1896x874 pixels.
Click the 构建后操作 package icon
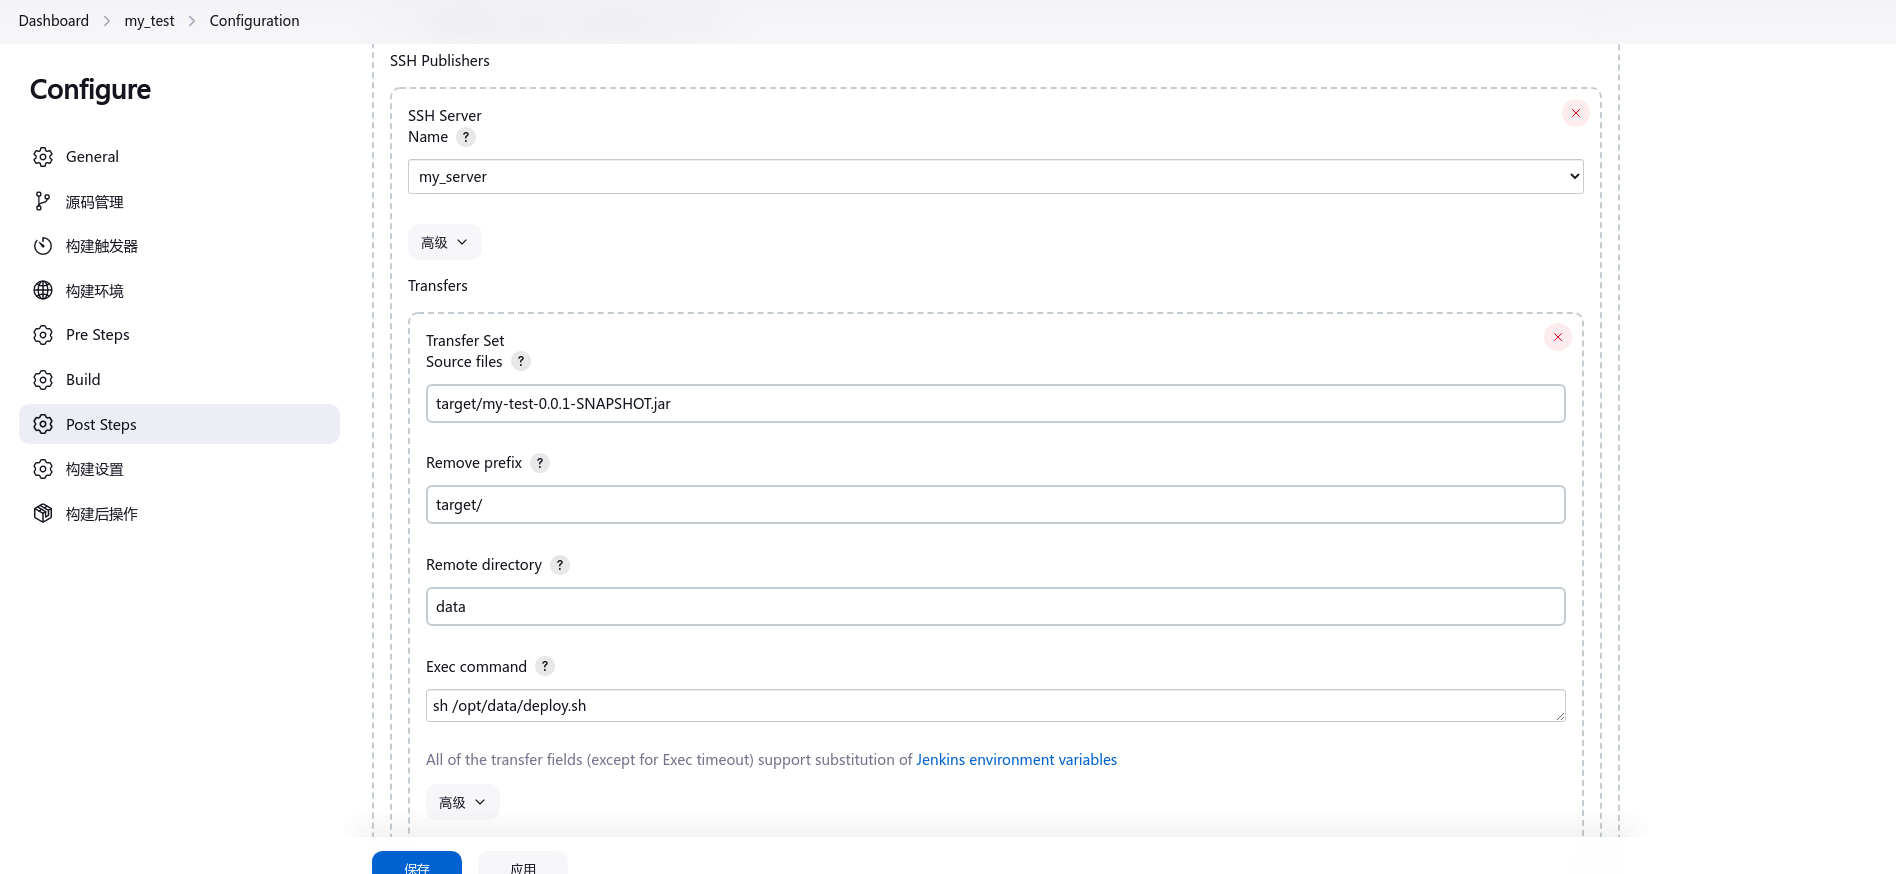pos(43,514)
